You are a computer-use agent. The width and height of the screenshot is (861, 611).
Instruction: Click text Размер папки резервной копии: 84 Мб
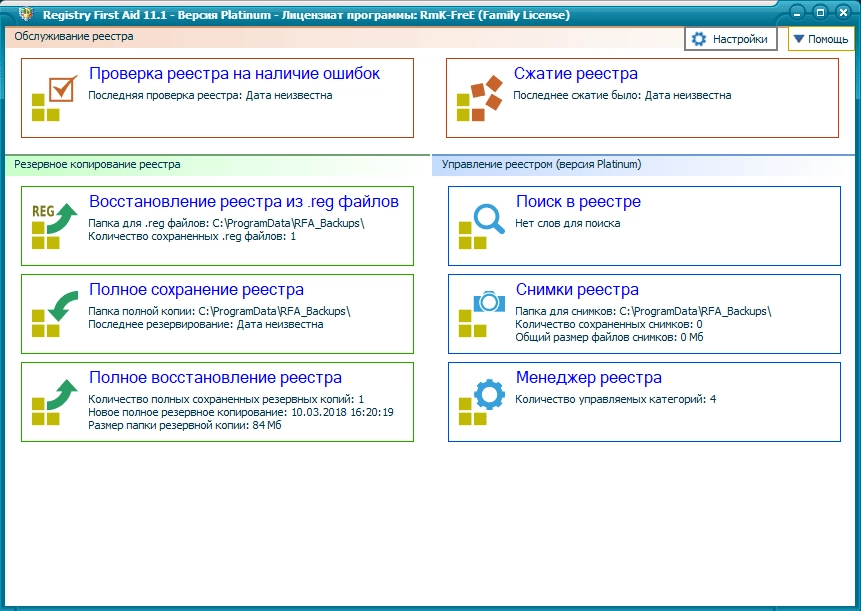185,425
